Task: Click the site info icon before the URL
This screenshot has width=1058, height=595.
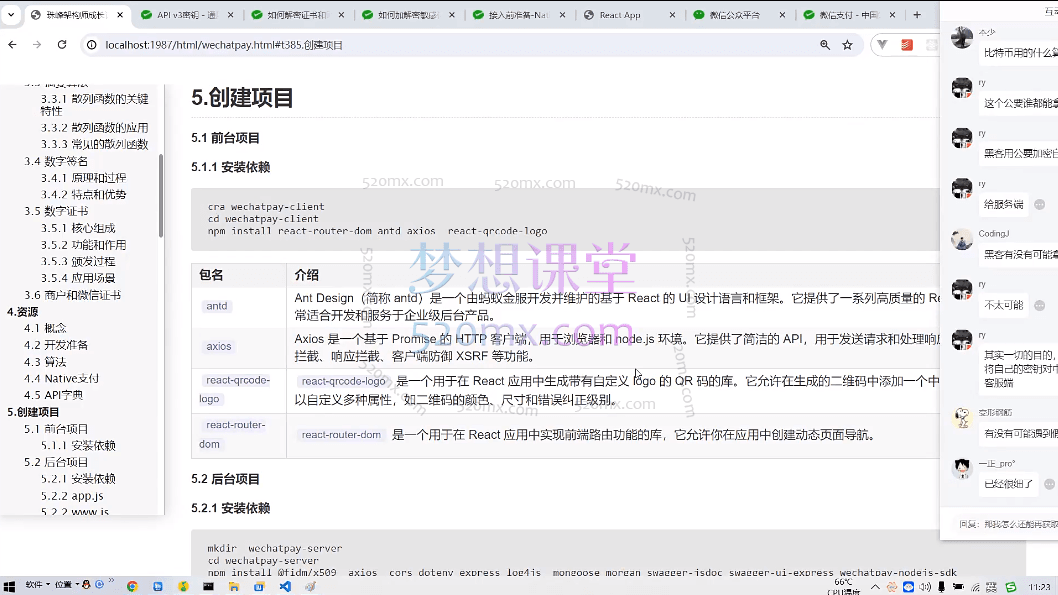Action: 91,44
